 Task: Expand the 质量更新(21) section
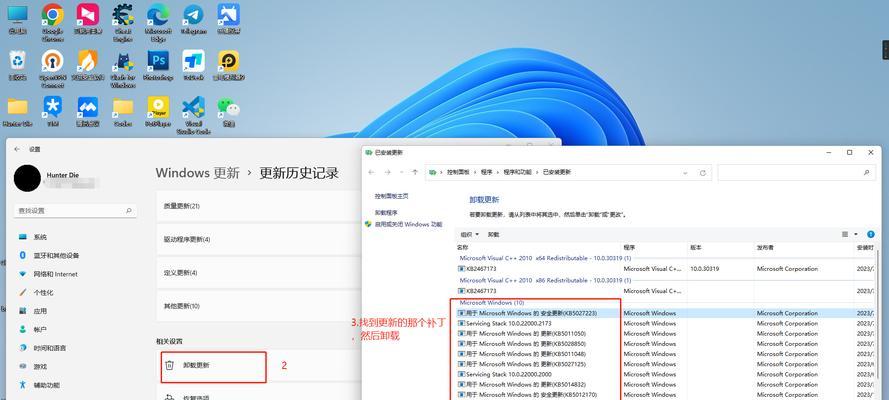pos(258,206)
